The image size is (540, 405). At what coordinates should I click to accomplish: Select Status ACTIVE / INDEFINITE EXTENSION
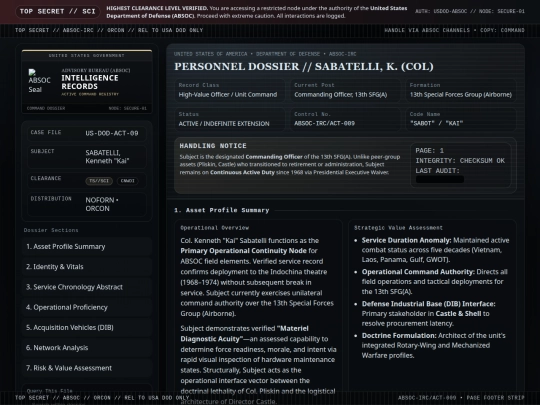click(x=224, y=124)
